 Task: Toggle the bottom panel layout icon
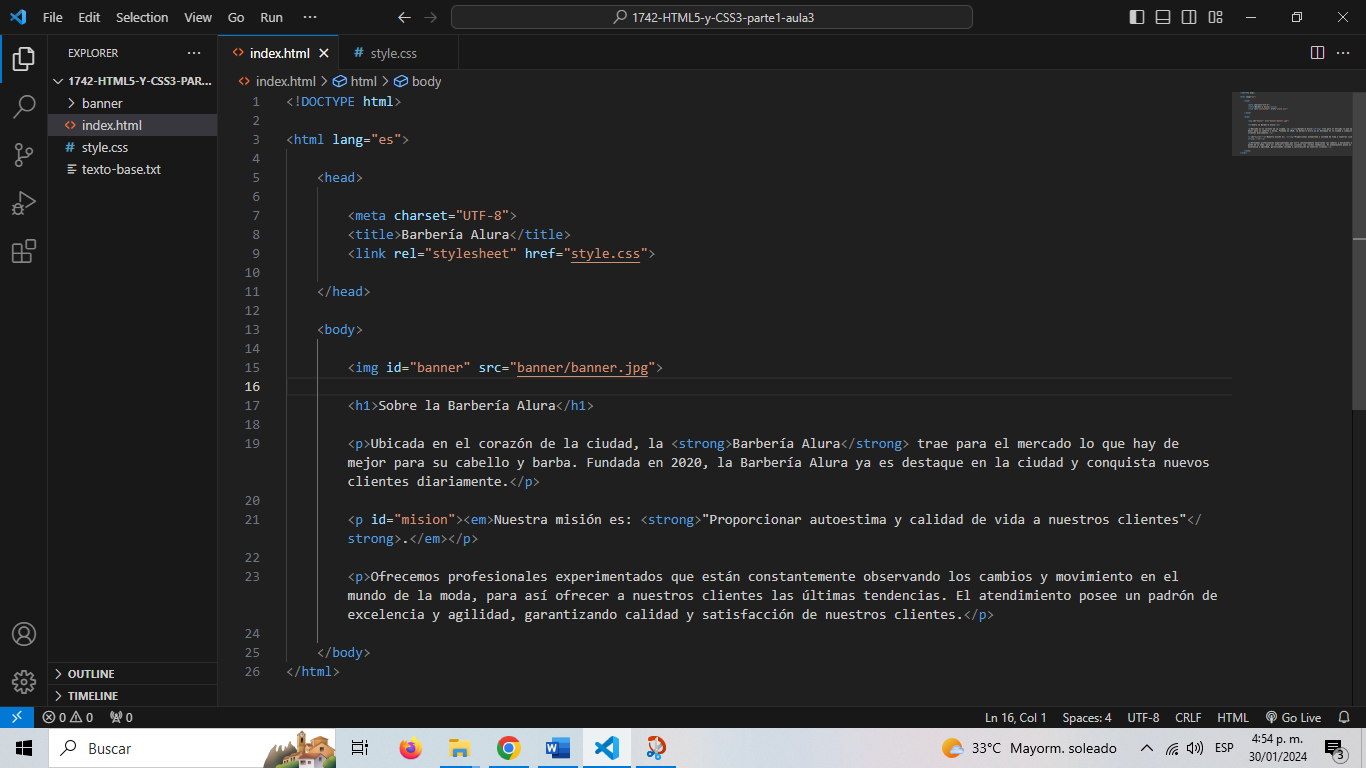pos(1163,17)
